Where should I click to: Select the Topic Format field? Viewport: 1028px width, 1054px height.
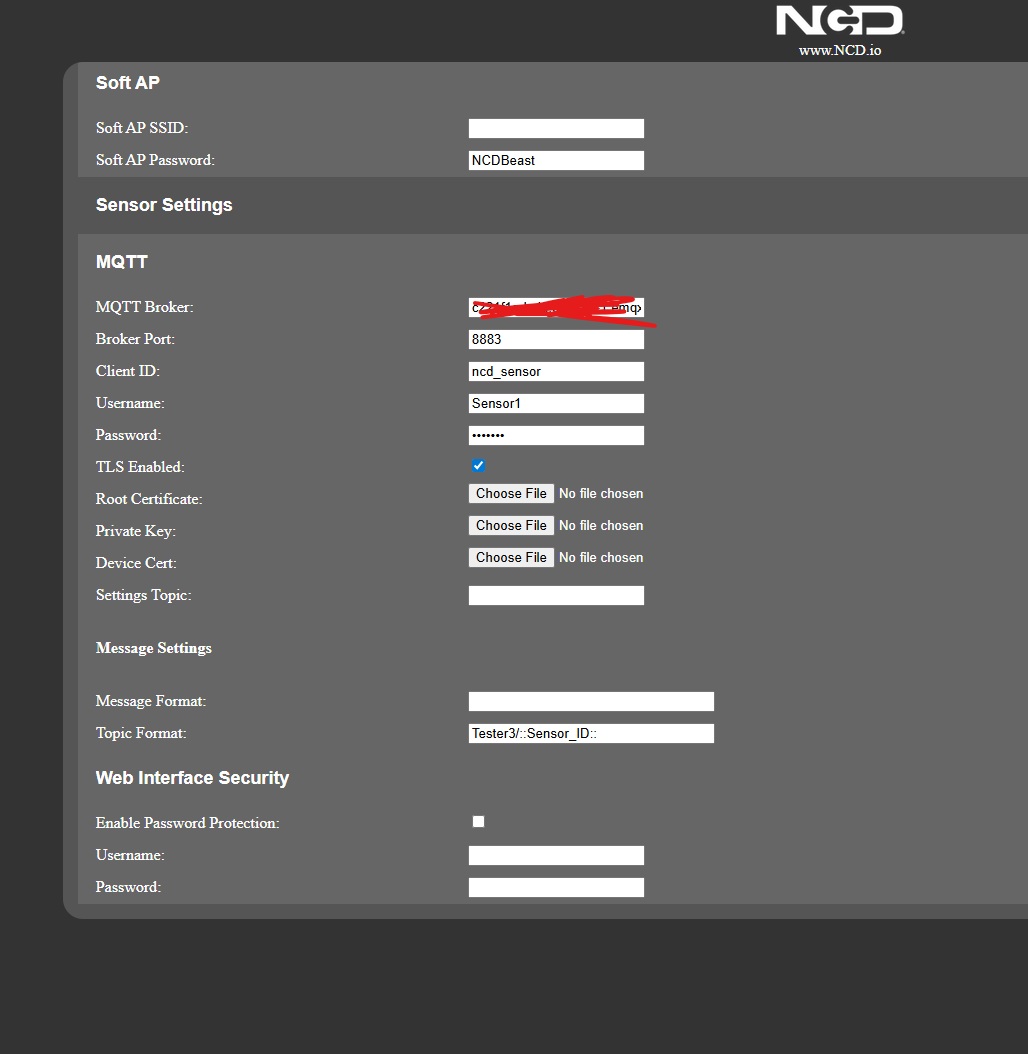pyautogui.click(x=591, y=733)
